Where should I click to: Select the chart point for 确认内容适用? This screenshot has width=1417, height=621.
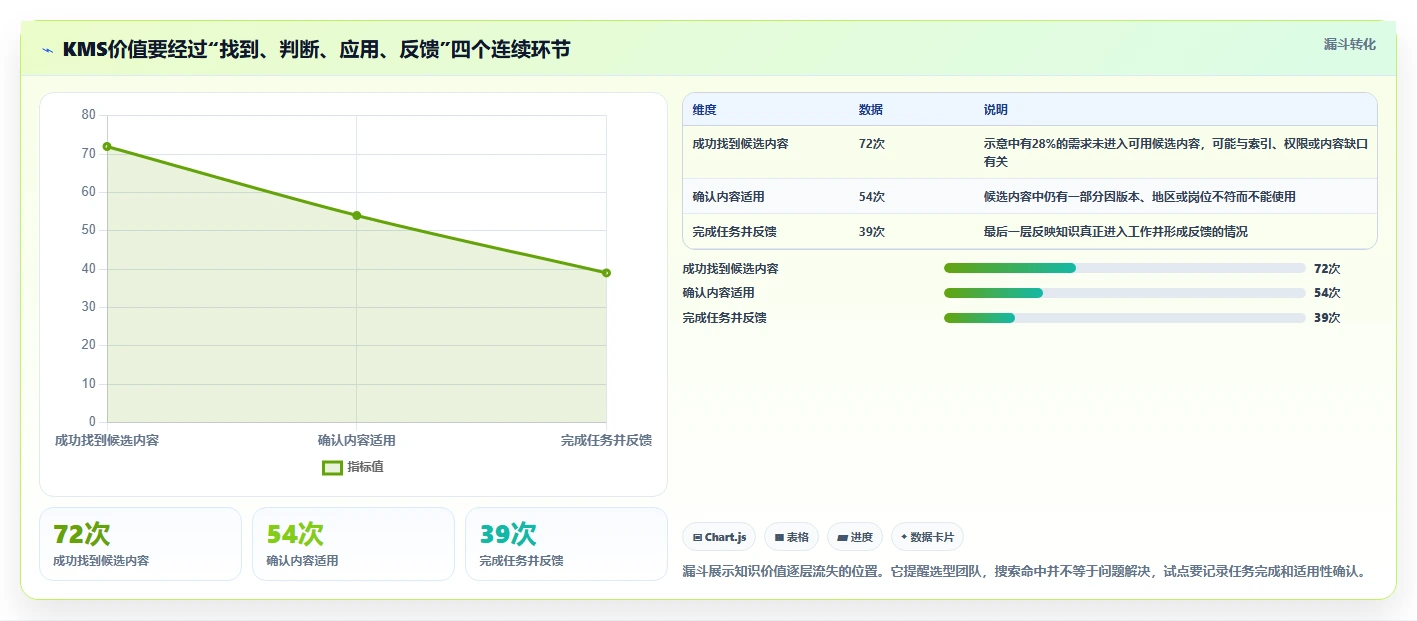(357, 216)
